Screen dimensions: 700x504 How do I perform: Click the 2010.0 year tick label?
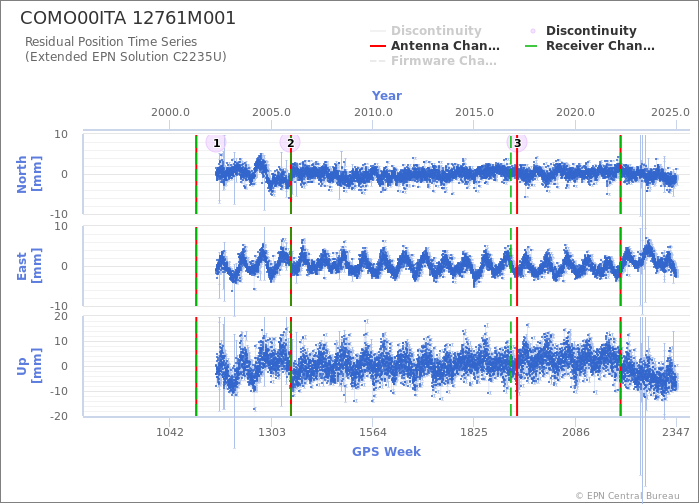373,112
